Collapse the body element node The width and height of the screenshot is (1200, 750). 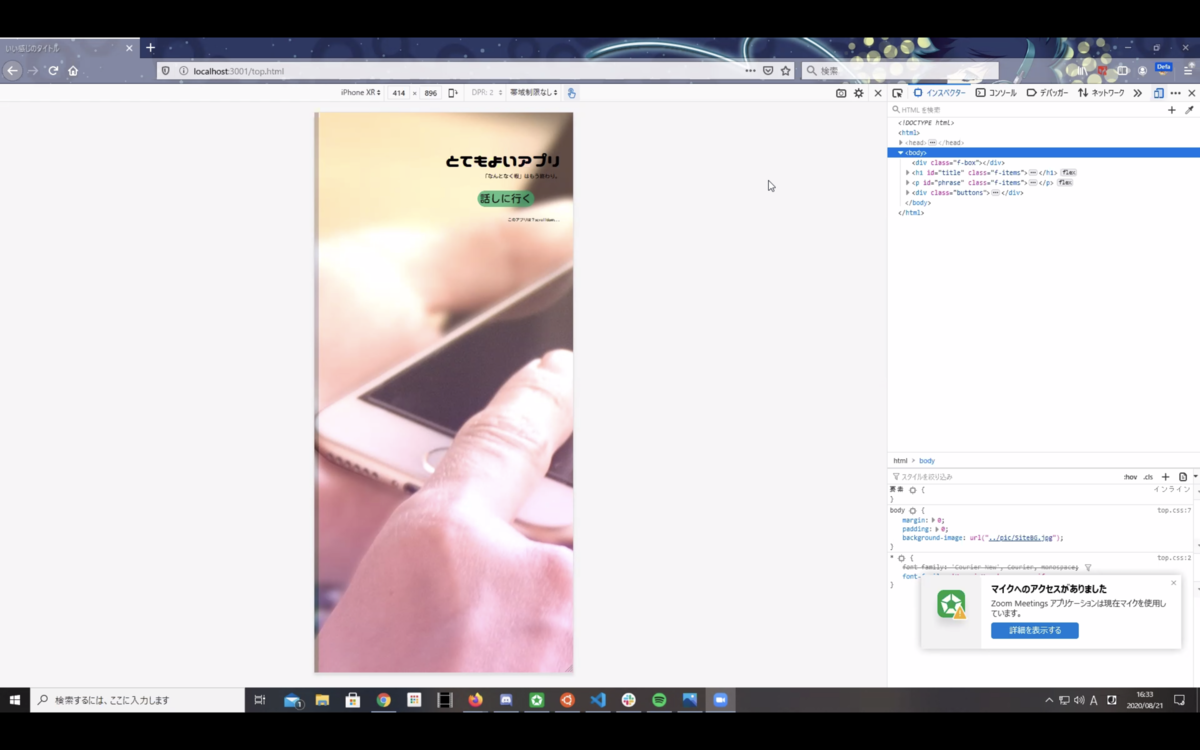pos(901,153)
